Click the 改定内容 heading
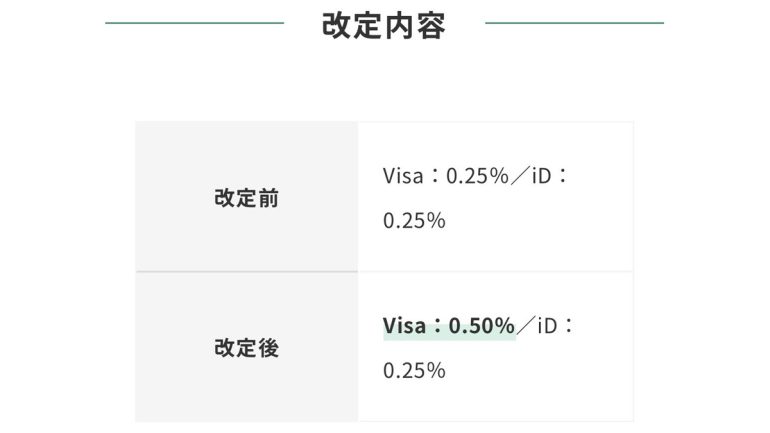Viewport: 770px width, 433px height. click(384, 27)
